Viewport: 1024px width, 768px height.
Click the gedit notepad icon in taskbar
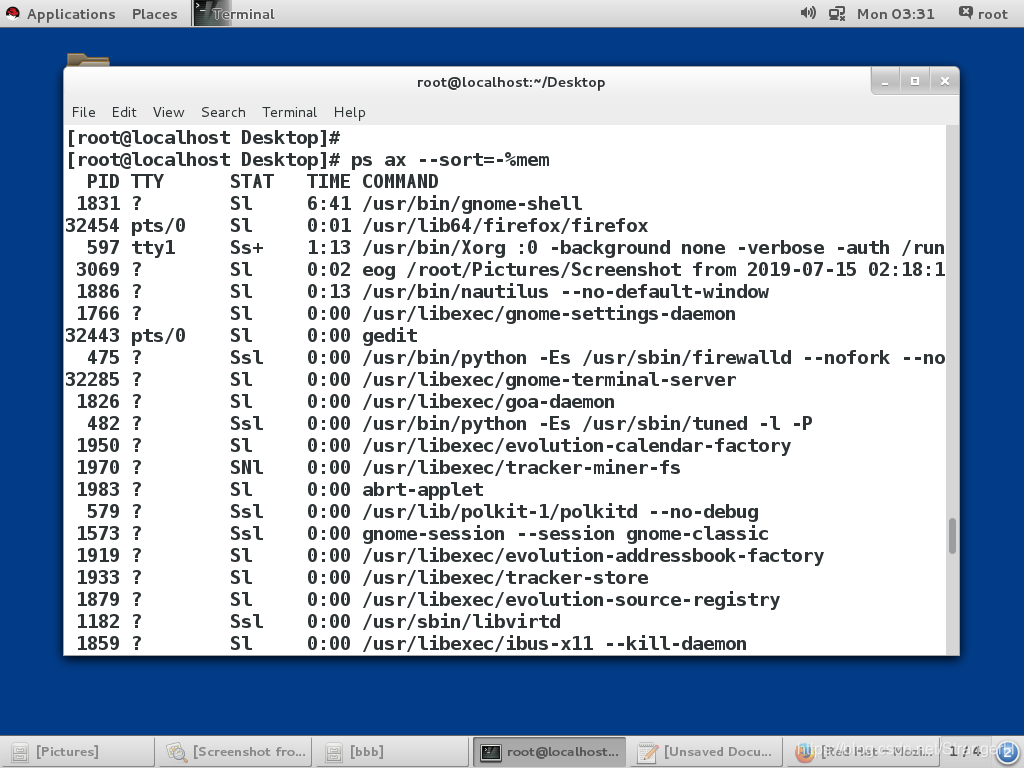pyautogui.click(x=647, y=752)
